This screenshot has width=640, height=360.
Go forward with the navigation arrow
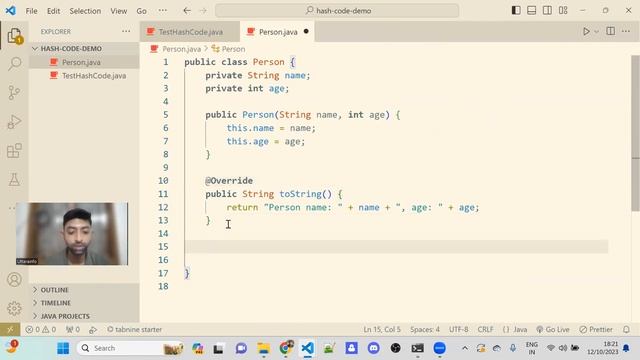coord(203,11)
